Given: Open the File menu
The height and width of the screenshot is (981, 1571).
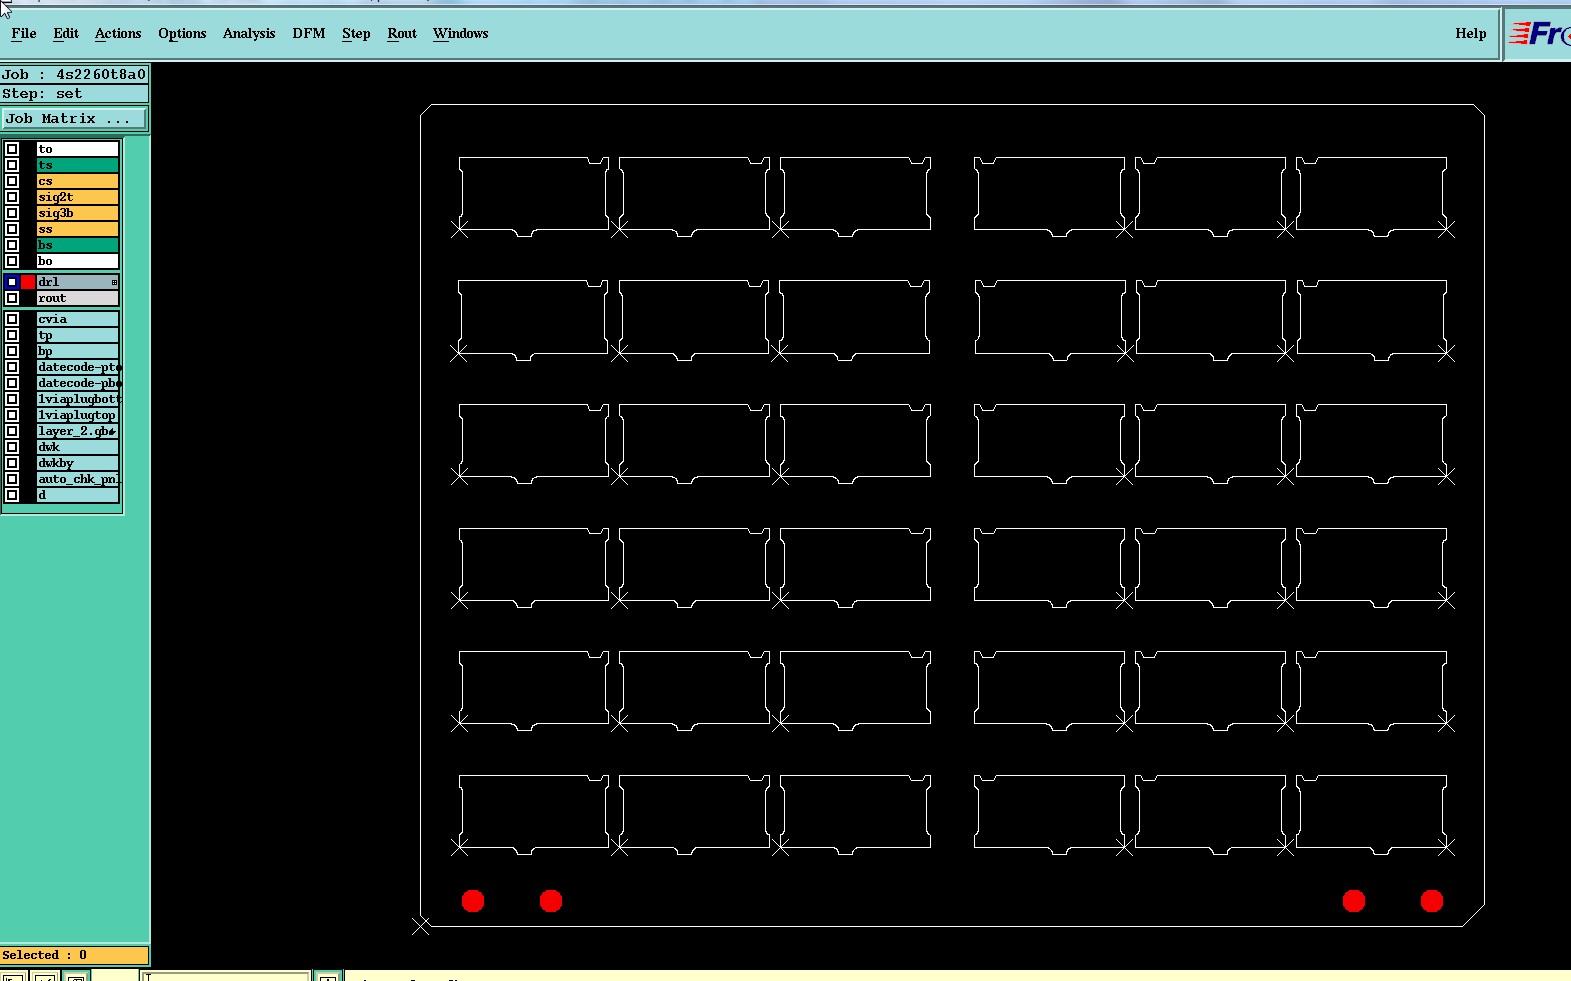Looking at the screenshot, I should tap(24, 33).
